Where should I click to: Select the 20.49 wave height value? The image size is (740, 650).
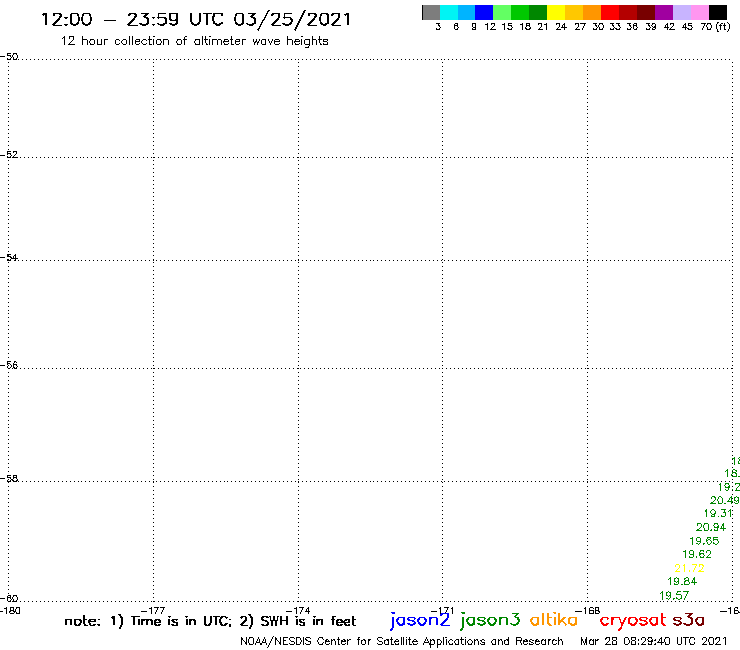point(724,500)
